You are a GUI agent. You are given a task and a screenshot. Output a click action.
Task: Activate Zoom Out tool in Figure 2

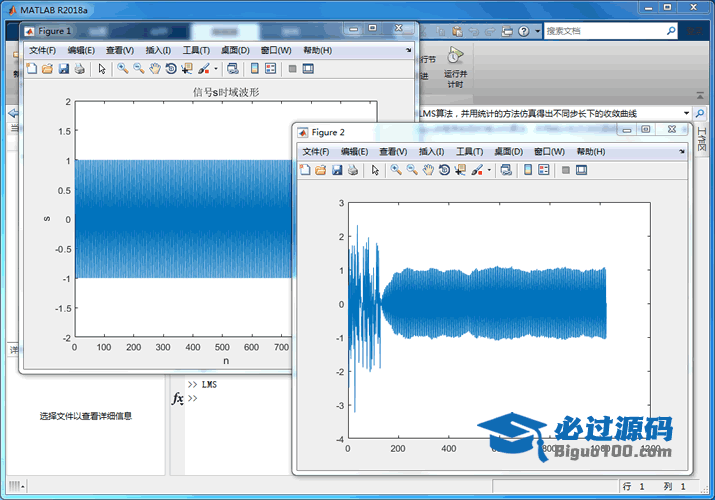(x=412, y=170)
